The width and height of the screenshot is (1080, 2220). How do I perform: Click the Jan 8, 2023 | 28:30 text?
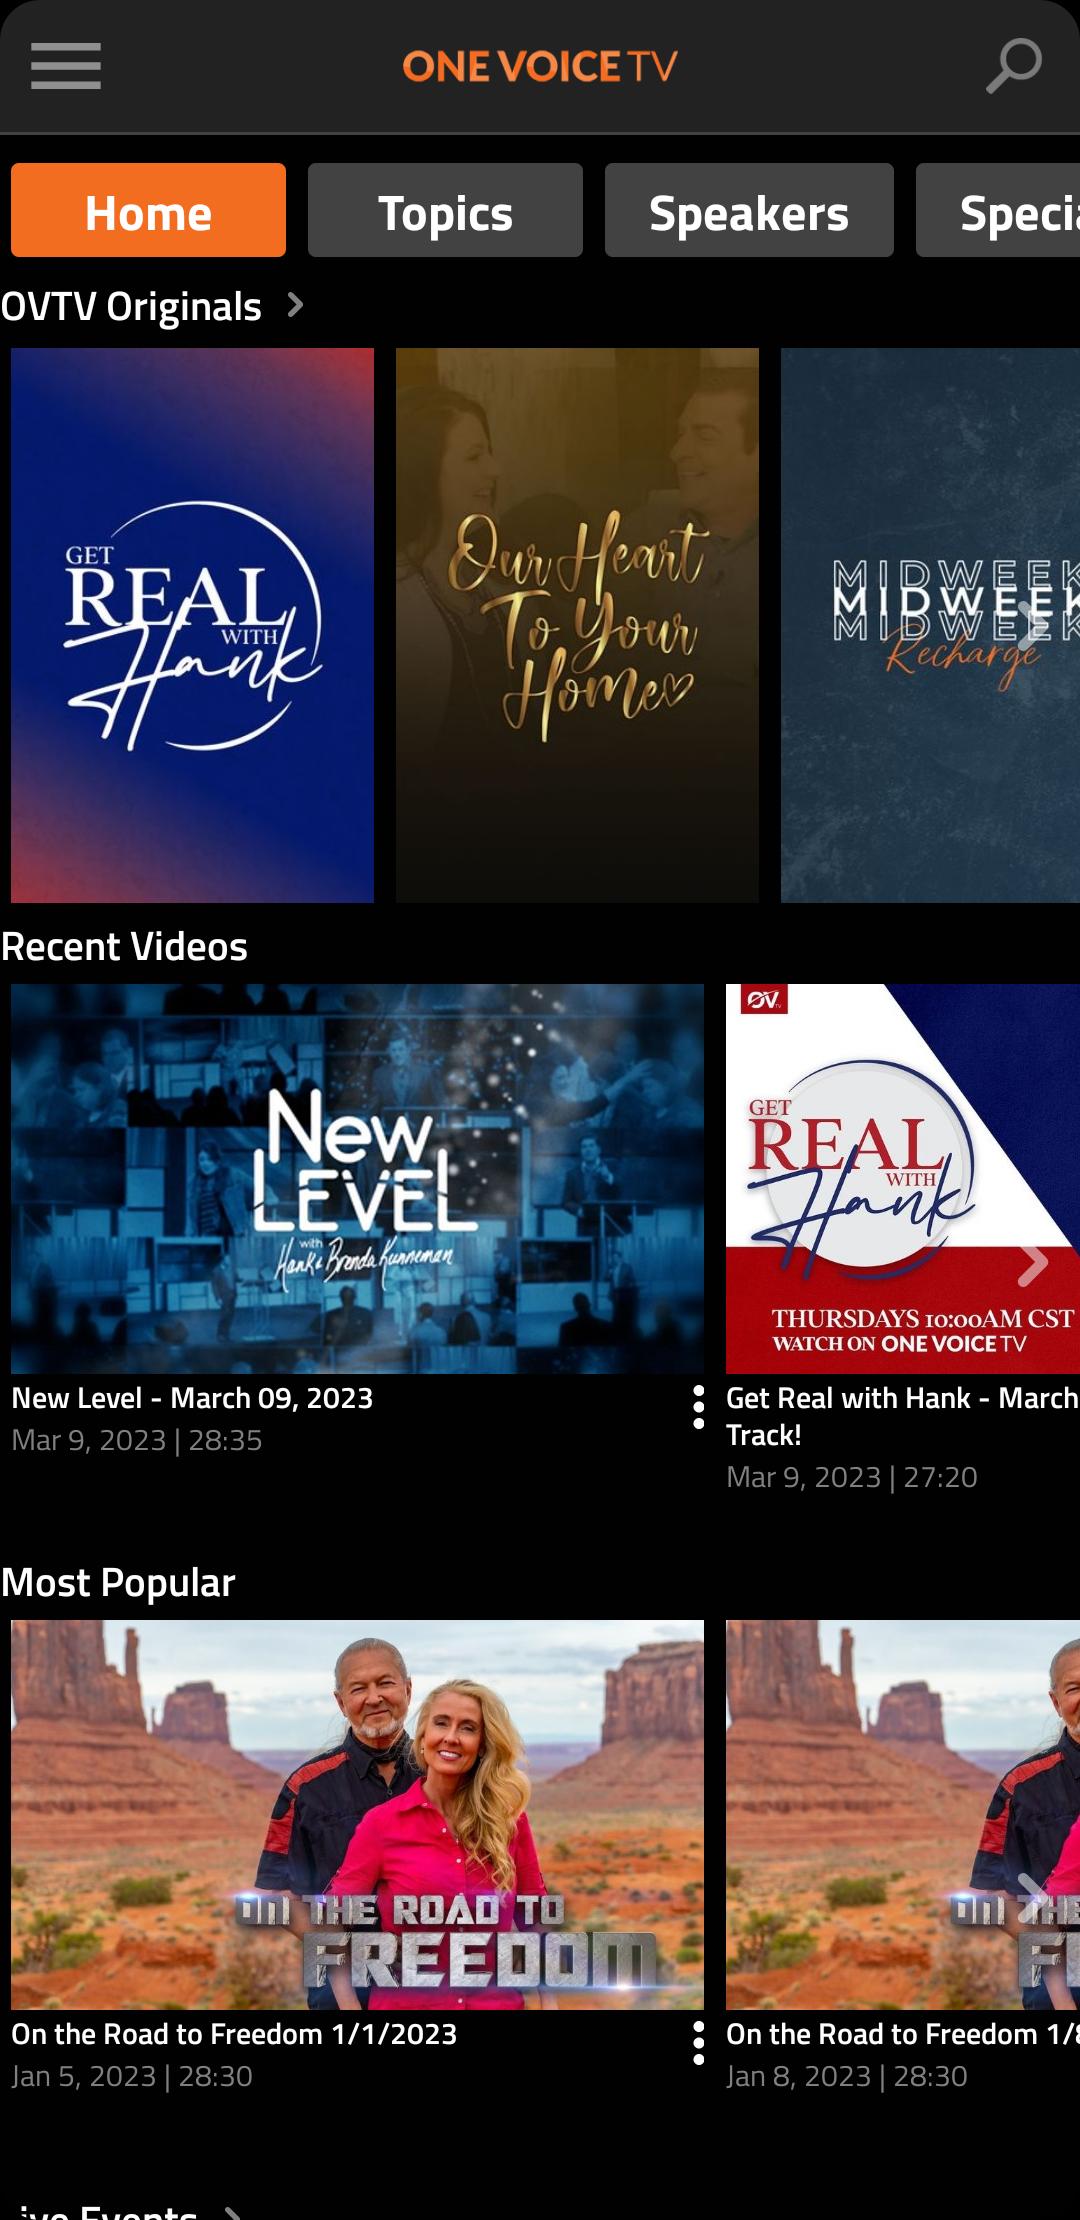(x=847, y=2076)
